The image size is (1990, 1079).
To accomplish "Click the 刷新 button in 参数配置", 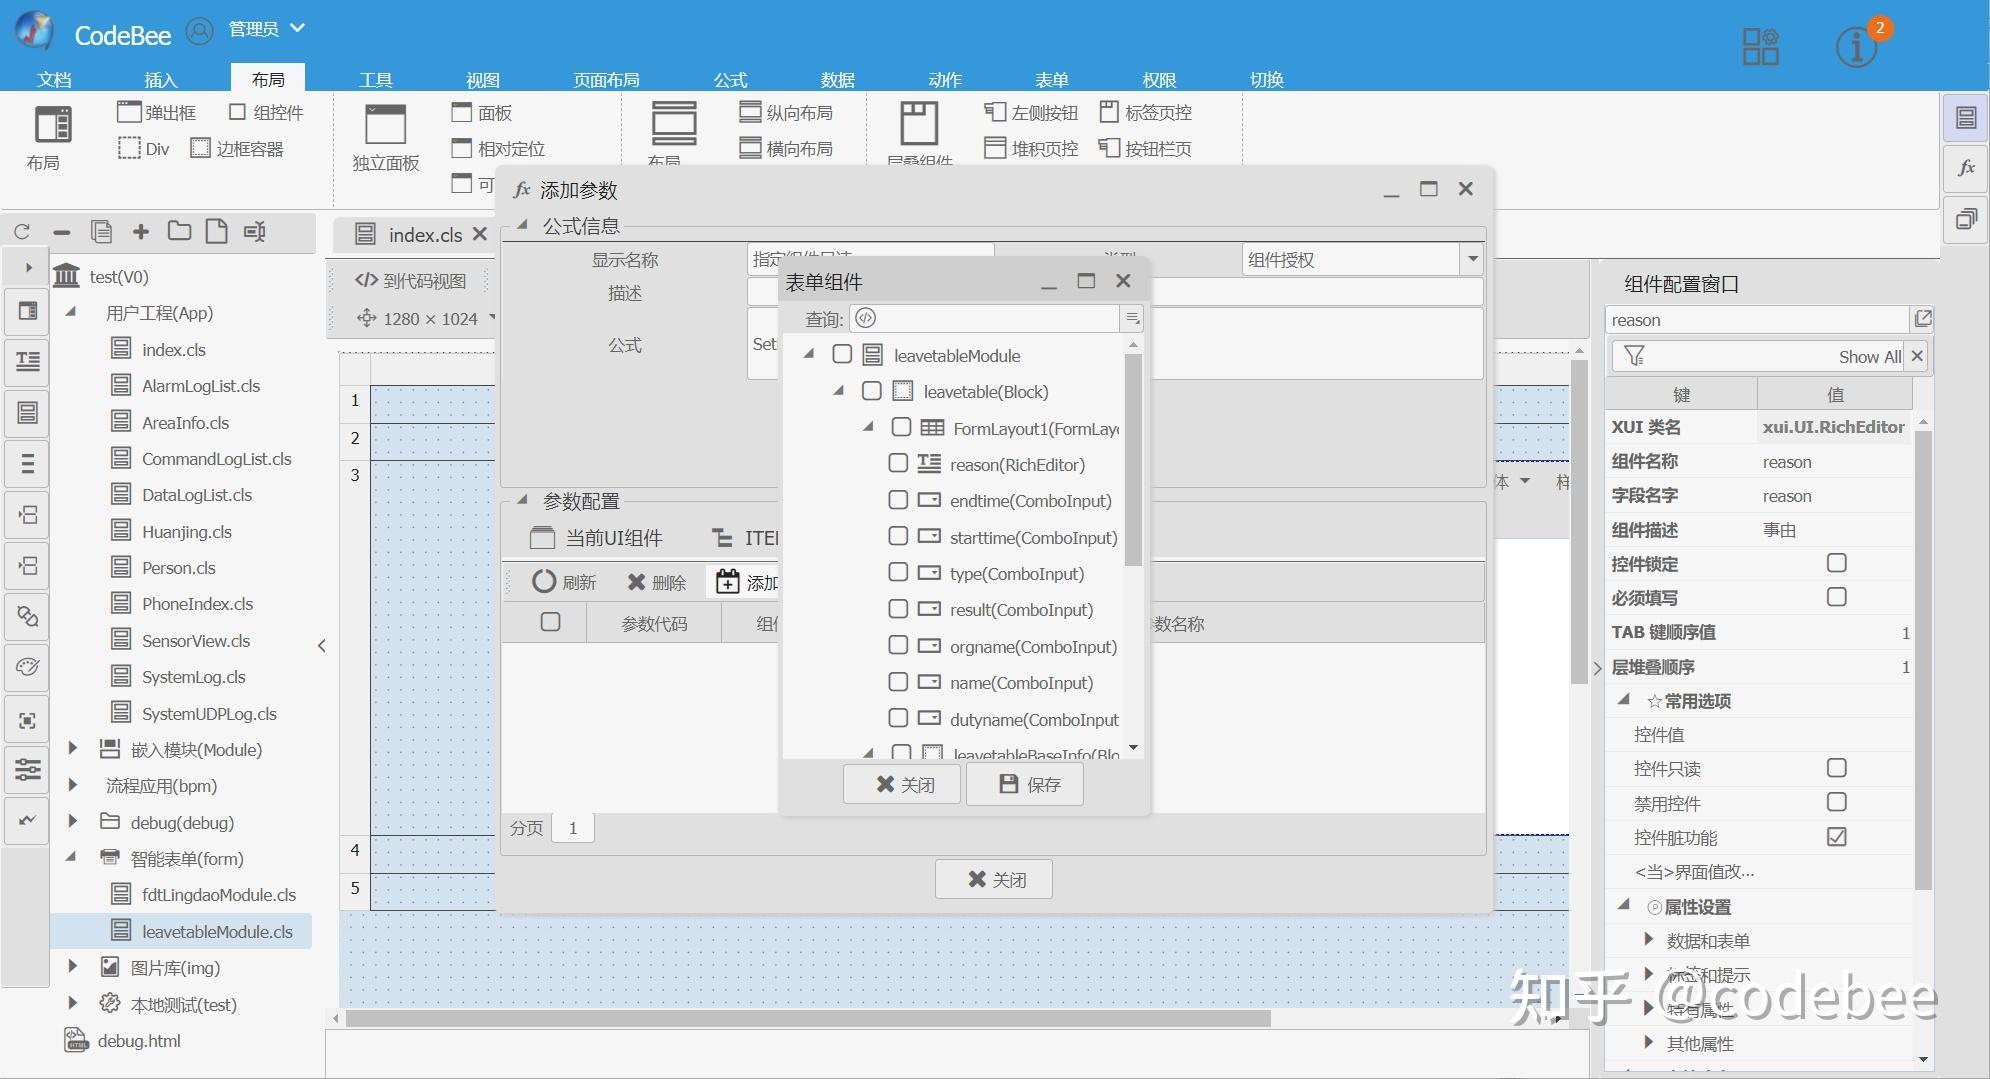I will click(563, 582).
